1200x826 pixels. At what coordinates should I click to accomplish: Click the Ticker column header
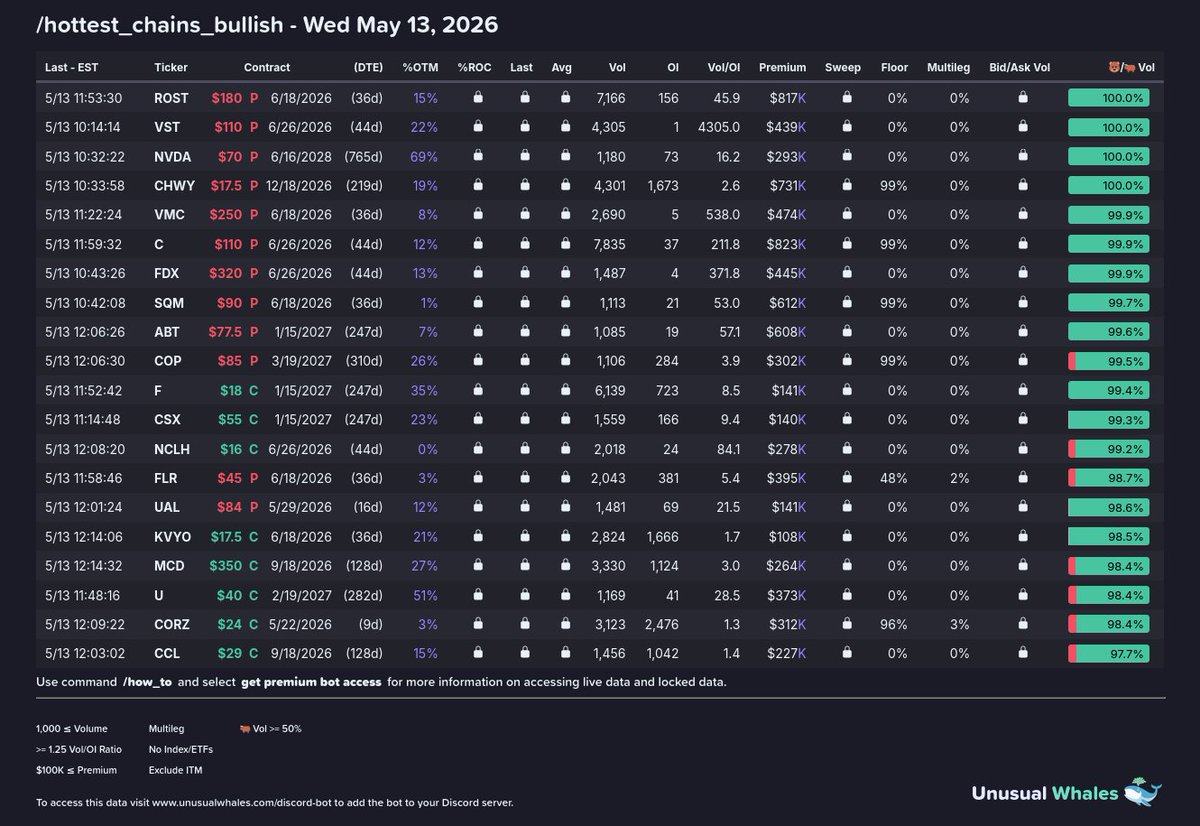pyautogui.click(x=171, y=67)
